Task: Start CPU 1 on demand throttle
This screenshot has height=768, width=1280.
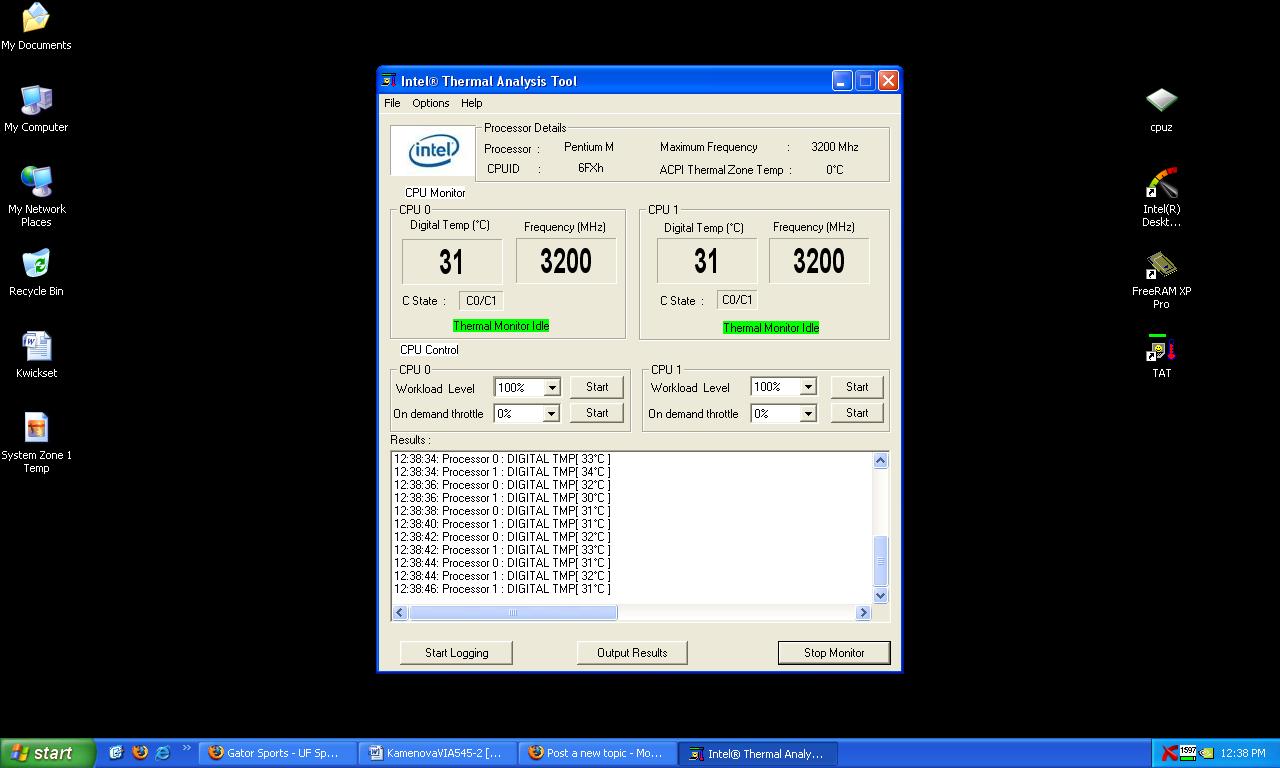Action: pos(857,413)
